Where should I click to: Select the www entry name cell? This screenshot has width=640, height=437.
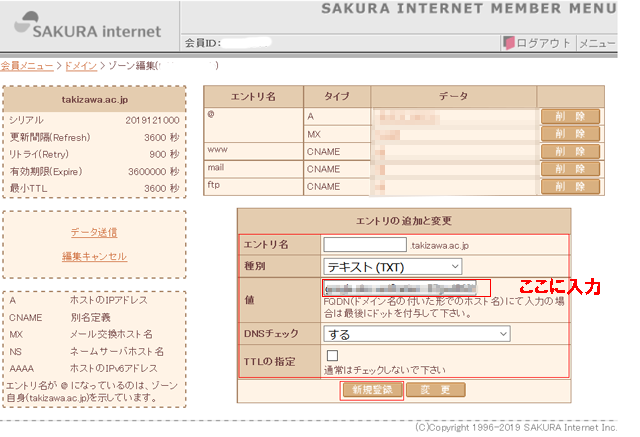pos(253,151)
